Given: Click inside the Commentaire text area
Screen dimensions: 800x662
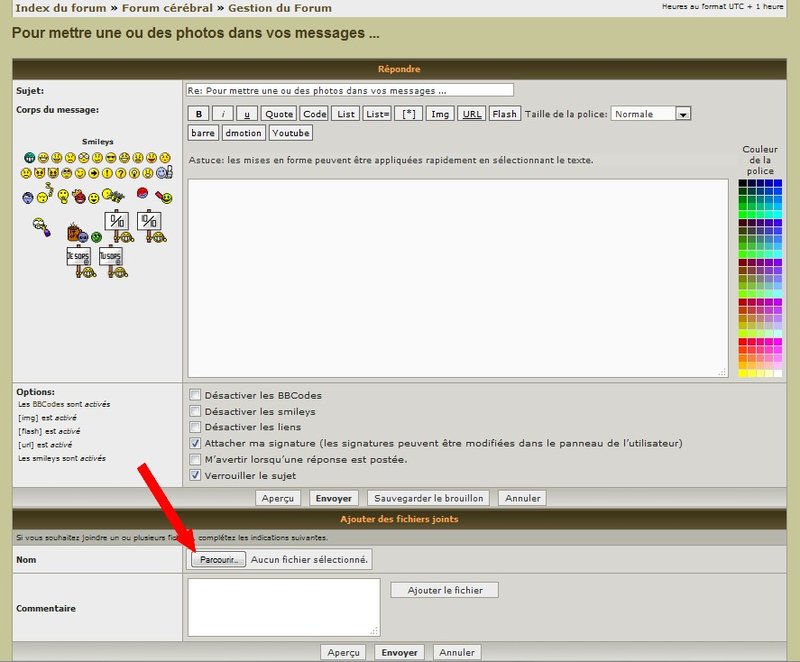Looking at the screenshot, I should tap(283, 606).
